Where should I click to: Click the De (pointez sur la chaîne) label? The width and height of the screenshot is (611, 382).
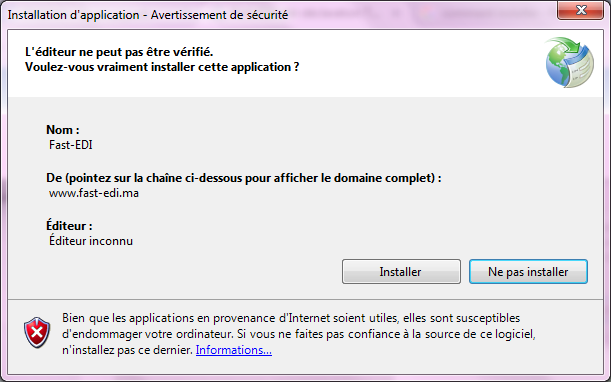point(244,178)
